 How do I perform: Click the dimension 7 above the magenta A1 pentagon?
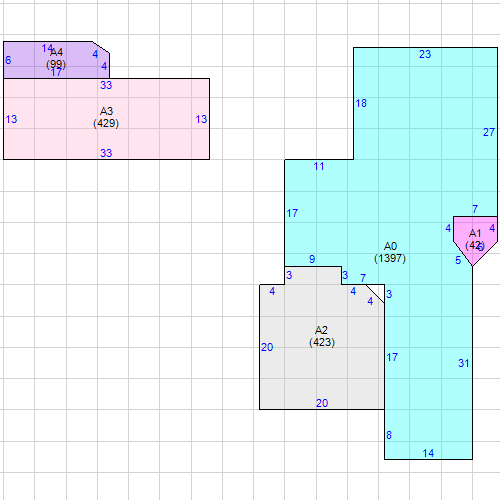tap(475, 209)
